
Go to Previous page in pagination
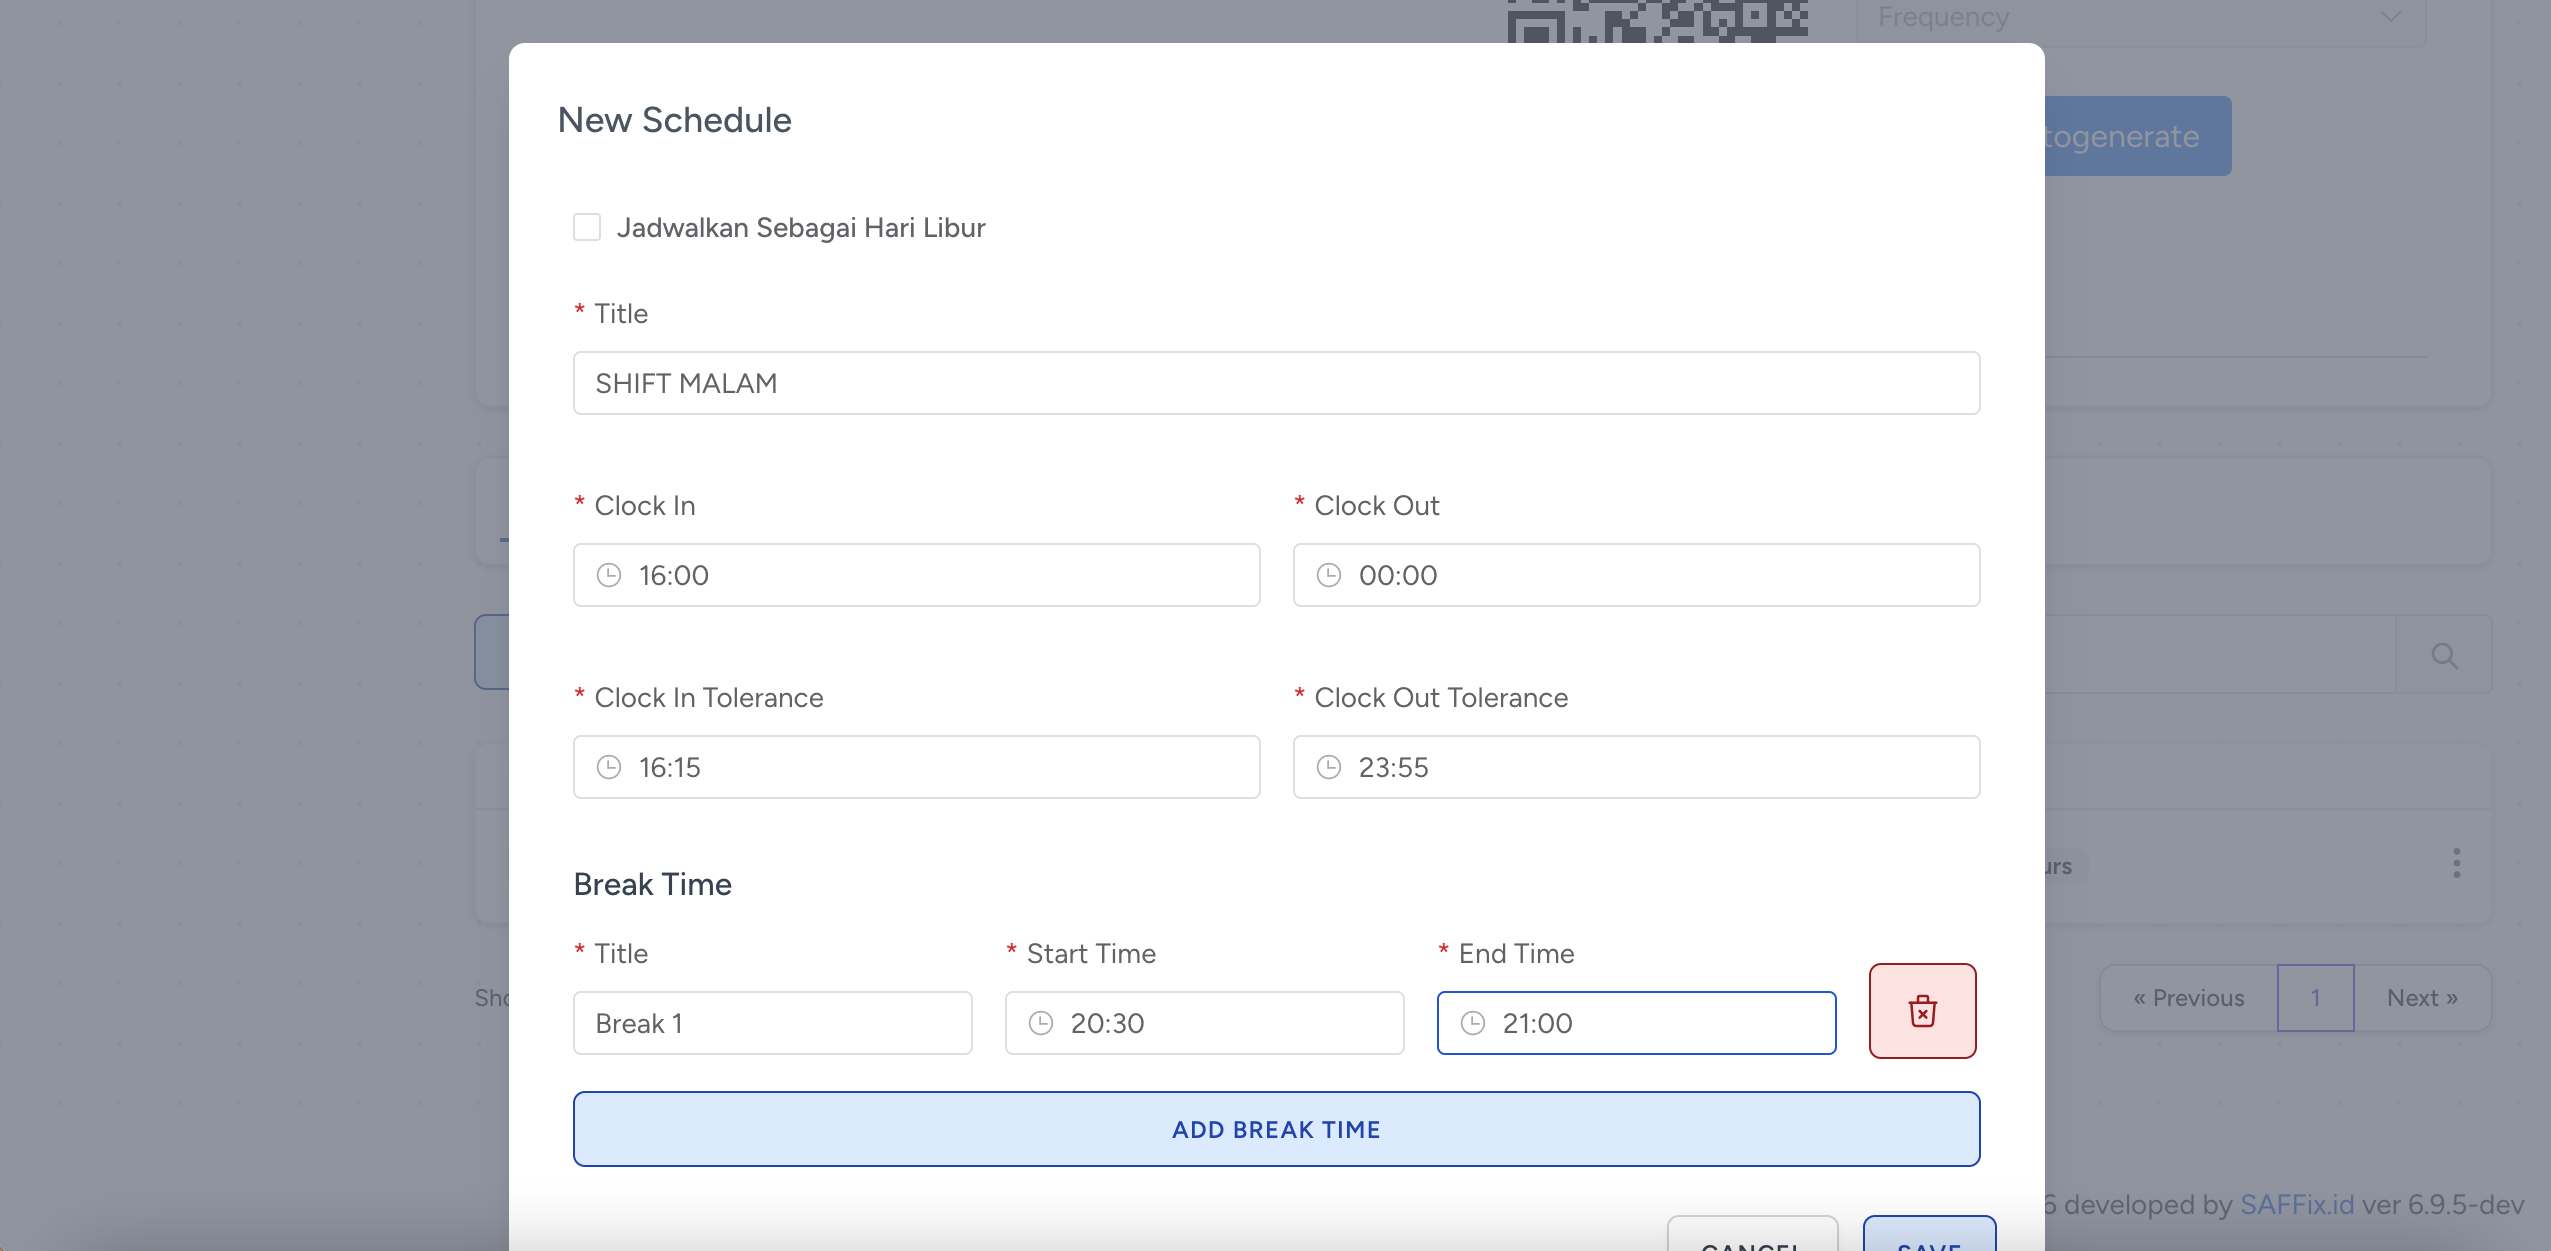(x=2188, y=998)
